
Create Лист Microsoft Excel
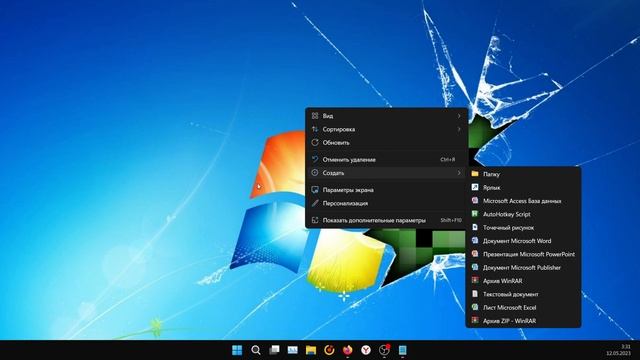click(523, 308)
